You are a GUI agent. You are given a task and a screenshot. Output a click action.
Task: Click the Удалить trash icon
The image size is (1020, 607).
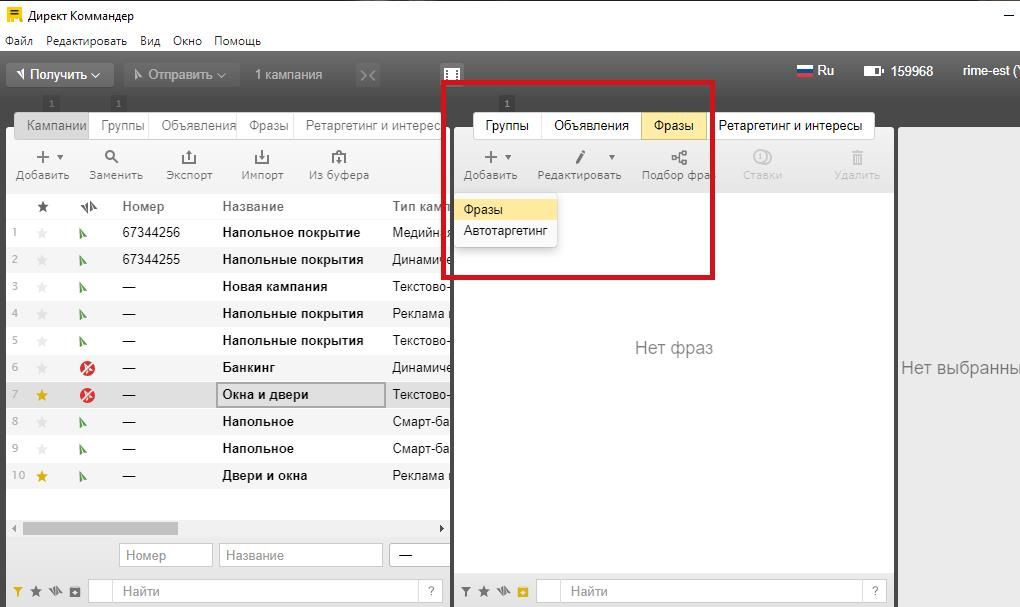click(857, 157)
